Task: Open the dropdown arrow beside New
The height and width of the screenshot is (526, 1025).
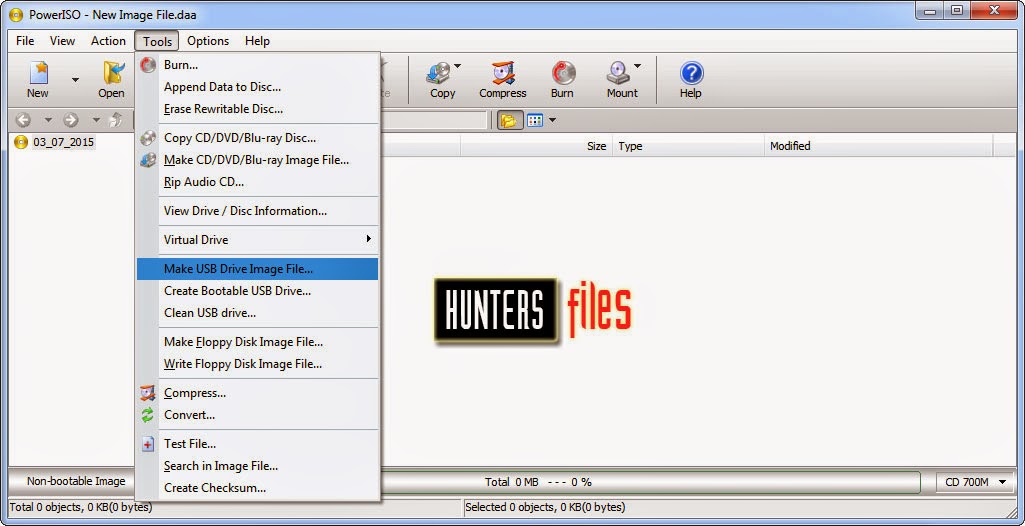Action: (x=75, y=80)
